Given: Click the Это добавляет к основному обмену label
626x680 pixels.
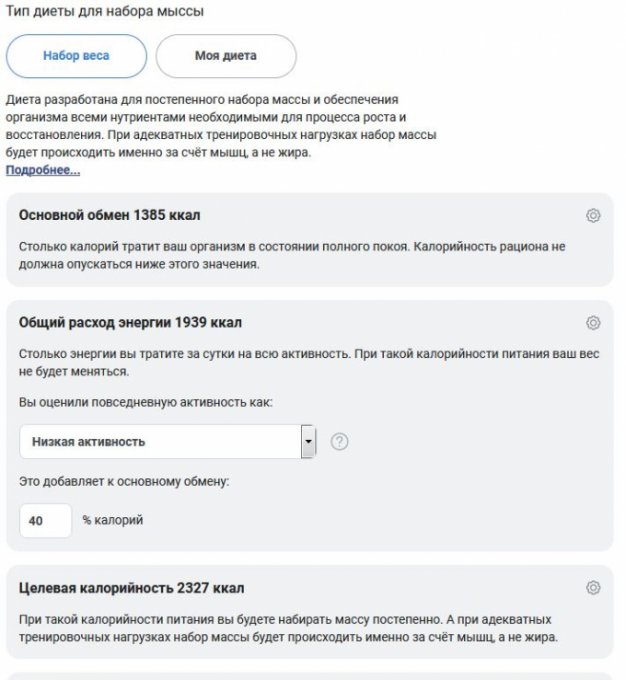Looking at the screenshot, I should click(x=124, y=481).
